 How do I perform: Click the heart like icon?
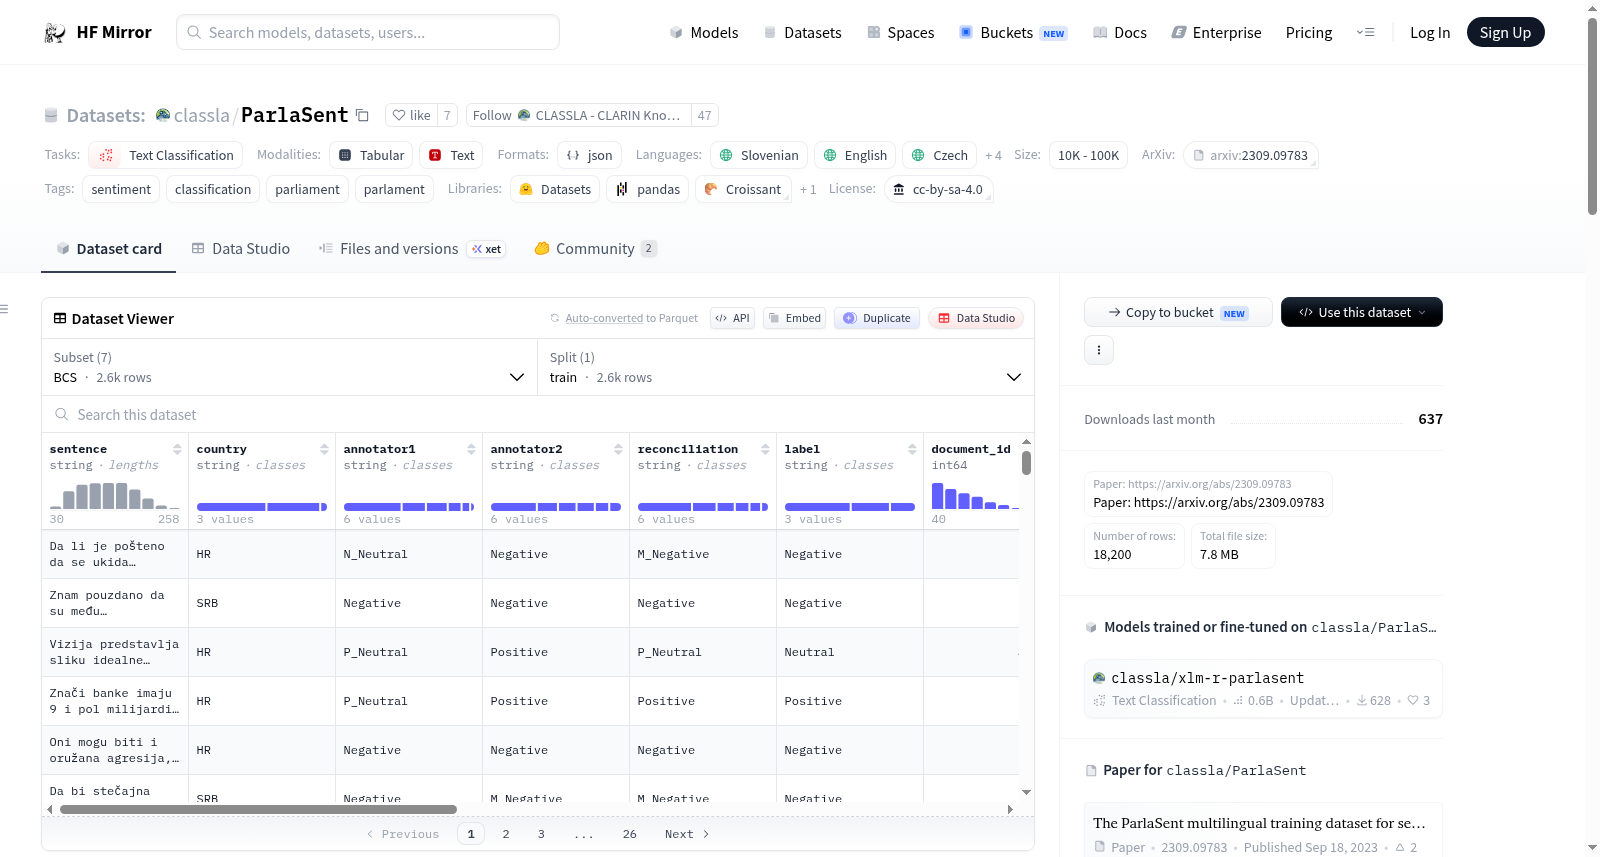click(399, 116)
